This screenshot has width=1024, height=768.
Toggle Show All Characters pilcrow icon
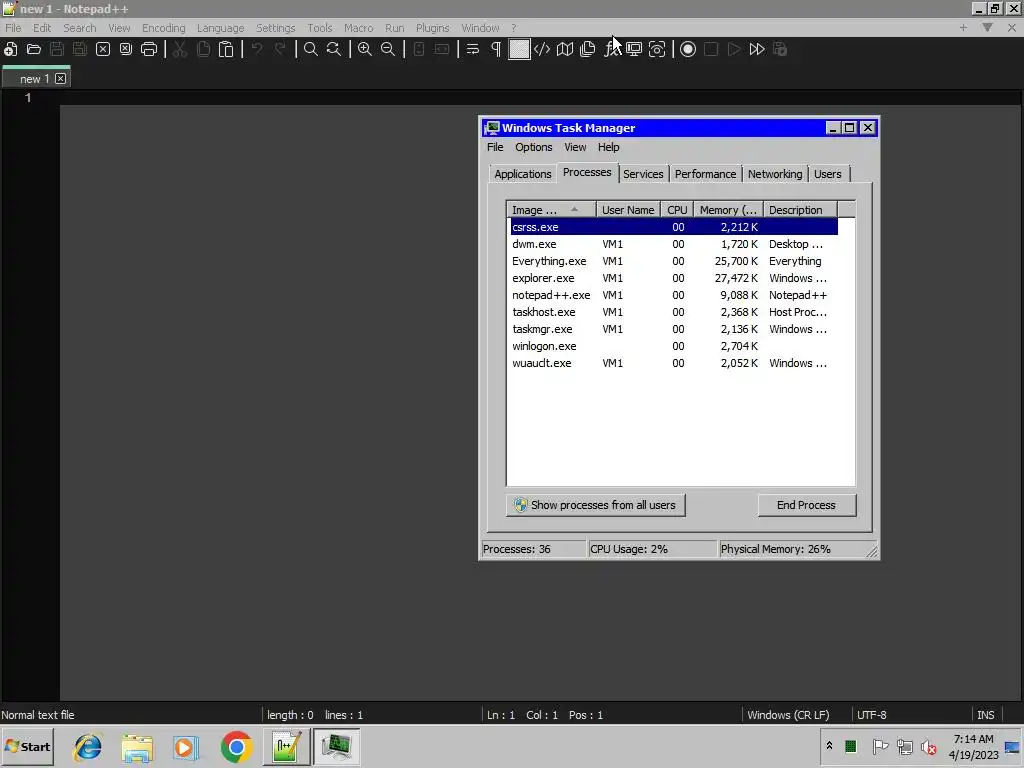click(x=496, y=49)
